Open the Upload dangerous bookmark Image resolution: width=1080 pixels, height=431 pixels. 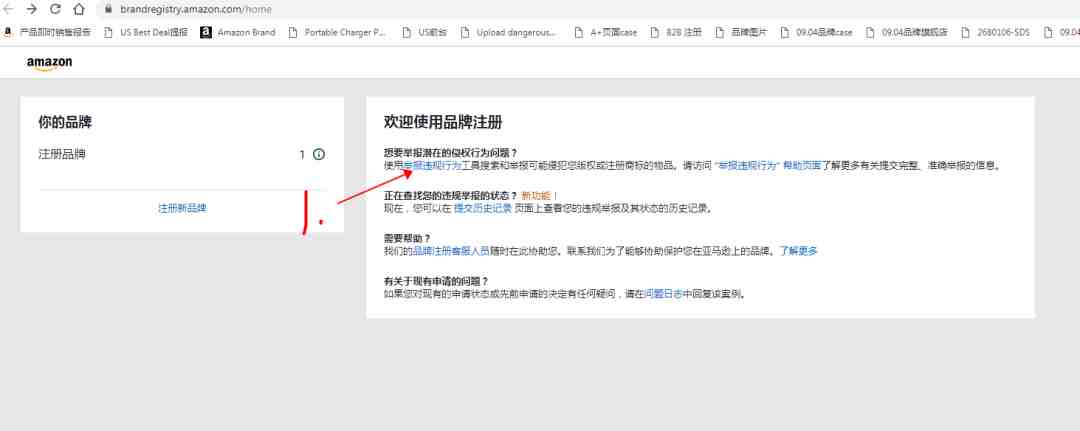[508, 32]
